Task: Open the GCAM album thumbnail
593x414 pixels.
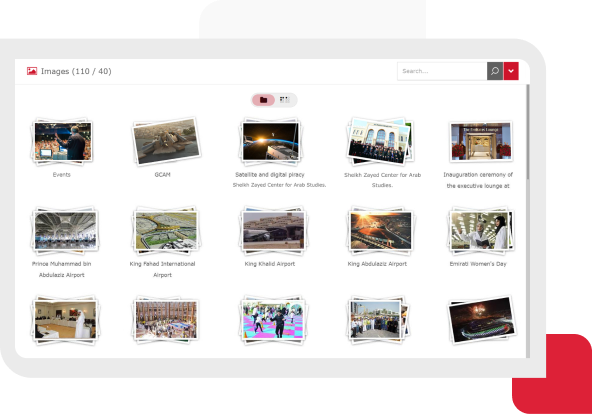Action: (x=166, y=141)
